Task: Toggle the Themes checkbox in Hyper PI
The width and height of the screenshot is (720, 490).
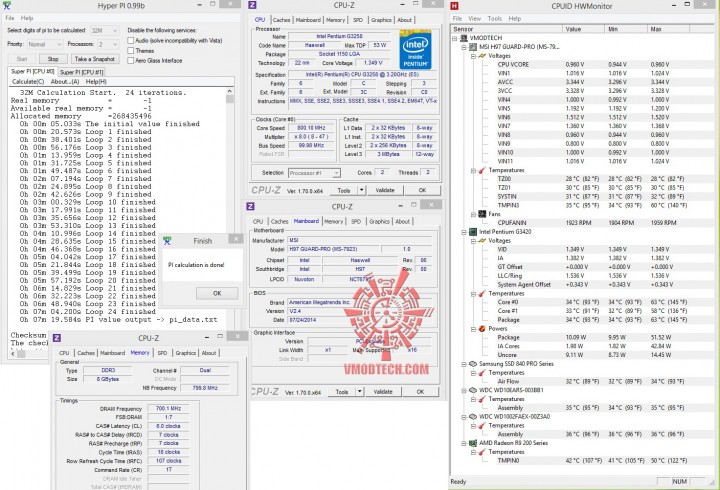Action: (x=131, y=51)
